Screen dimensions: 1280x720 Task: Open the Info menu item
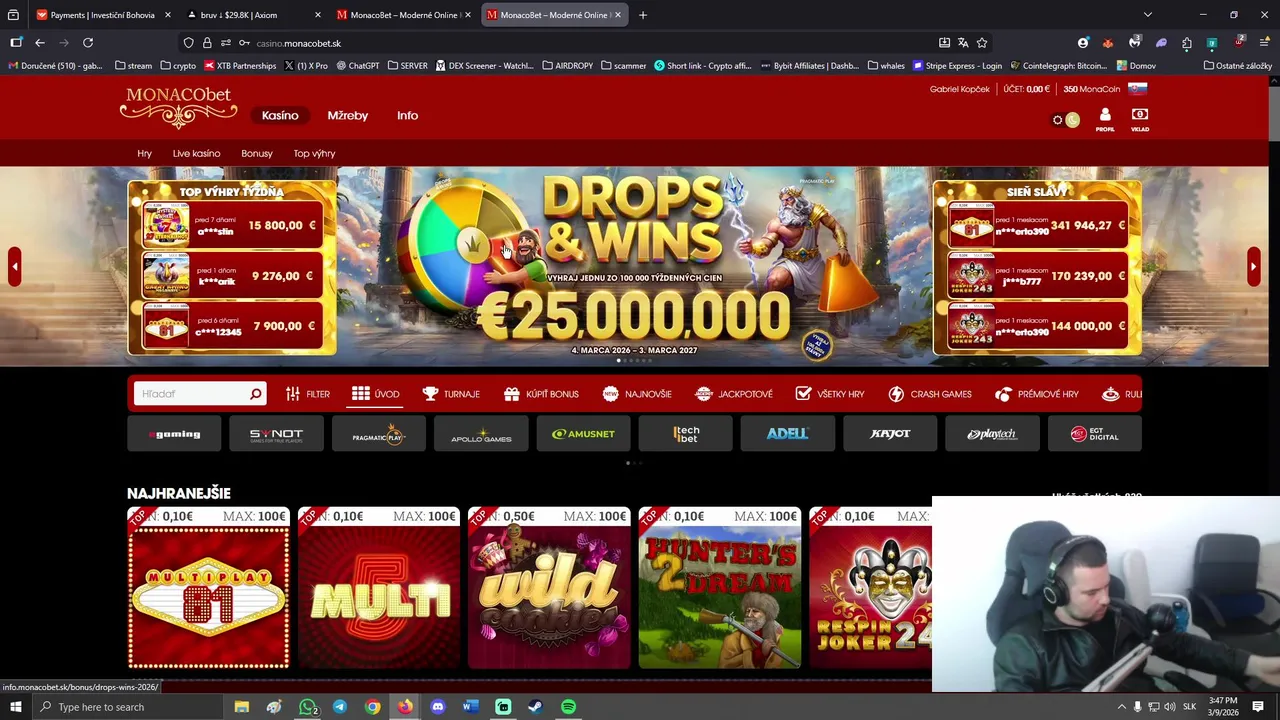click(407, 116)
